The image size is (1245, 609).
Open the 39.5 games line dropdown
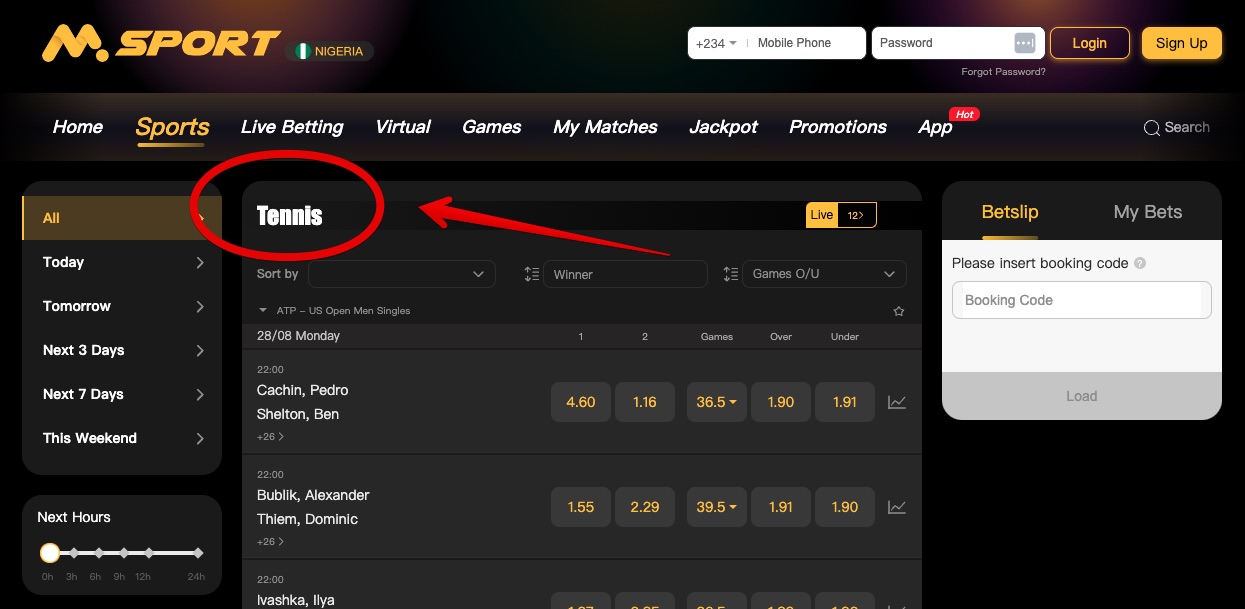click(x=717, y=507)
